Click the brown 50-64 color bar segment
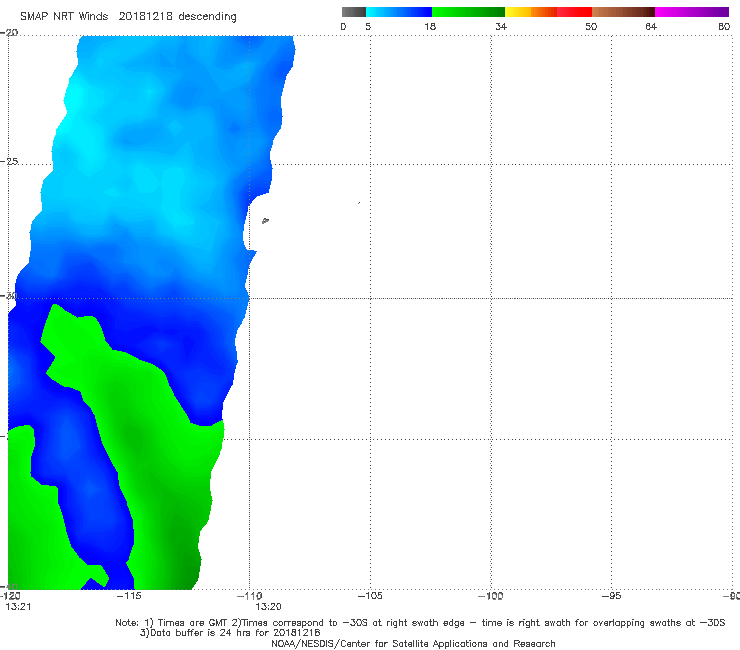740x650 pixels. (623, 12)
